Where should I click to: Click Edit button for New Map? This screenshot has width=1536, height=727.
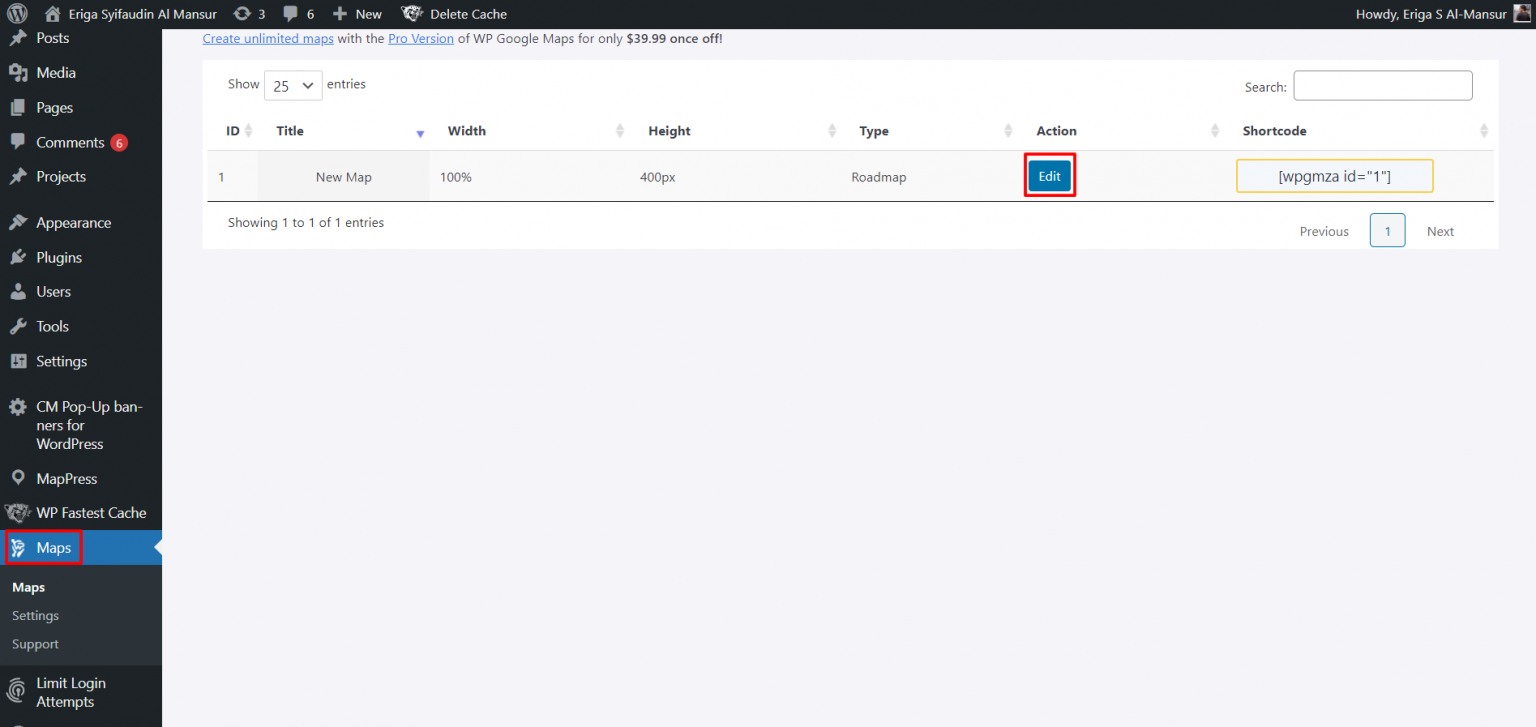1049,176
